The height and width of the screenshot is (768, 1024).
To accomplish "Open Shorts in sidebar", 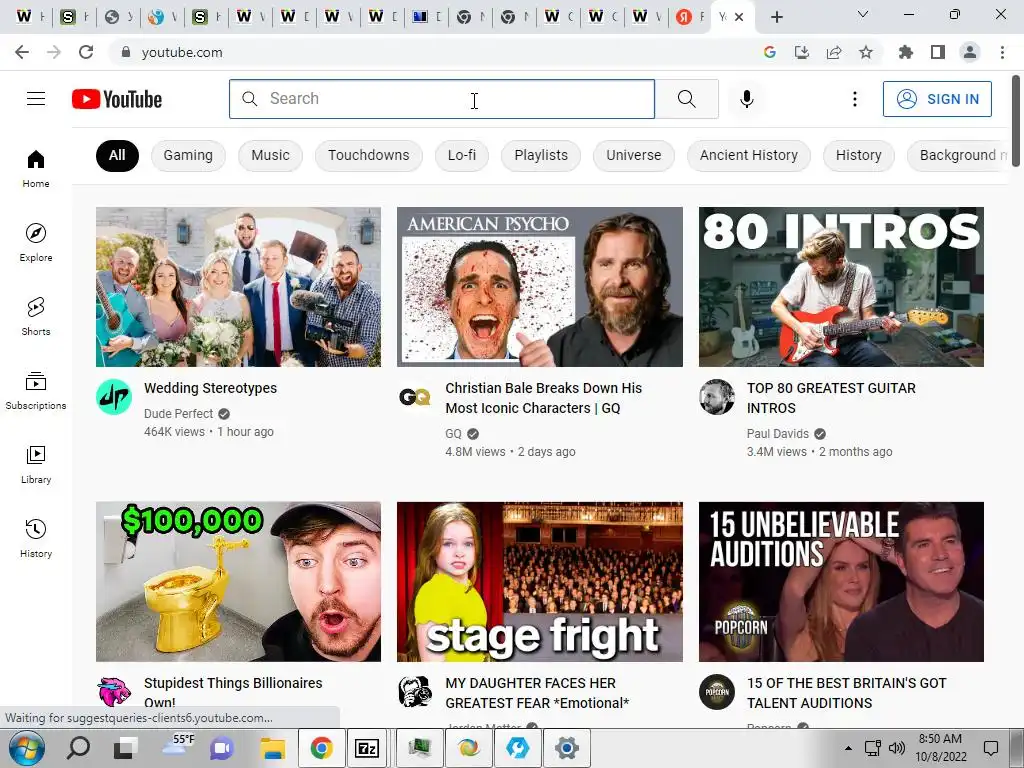I will pos(36,316).
